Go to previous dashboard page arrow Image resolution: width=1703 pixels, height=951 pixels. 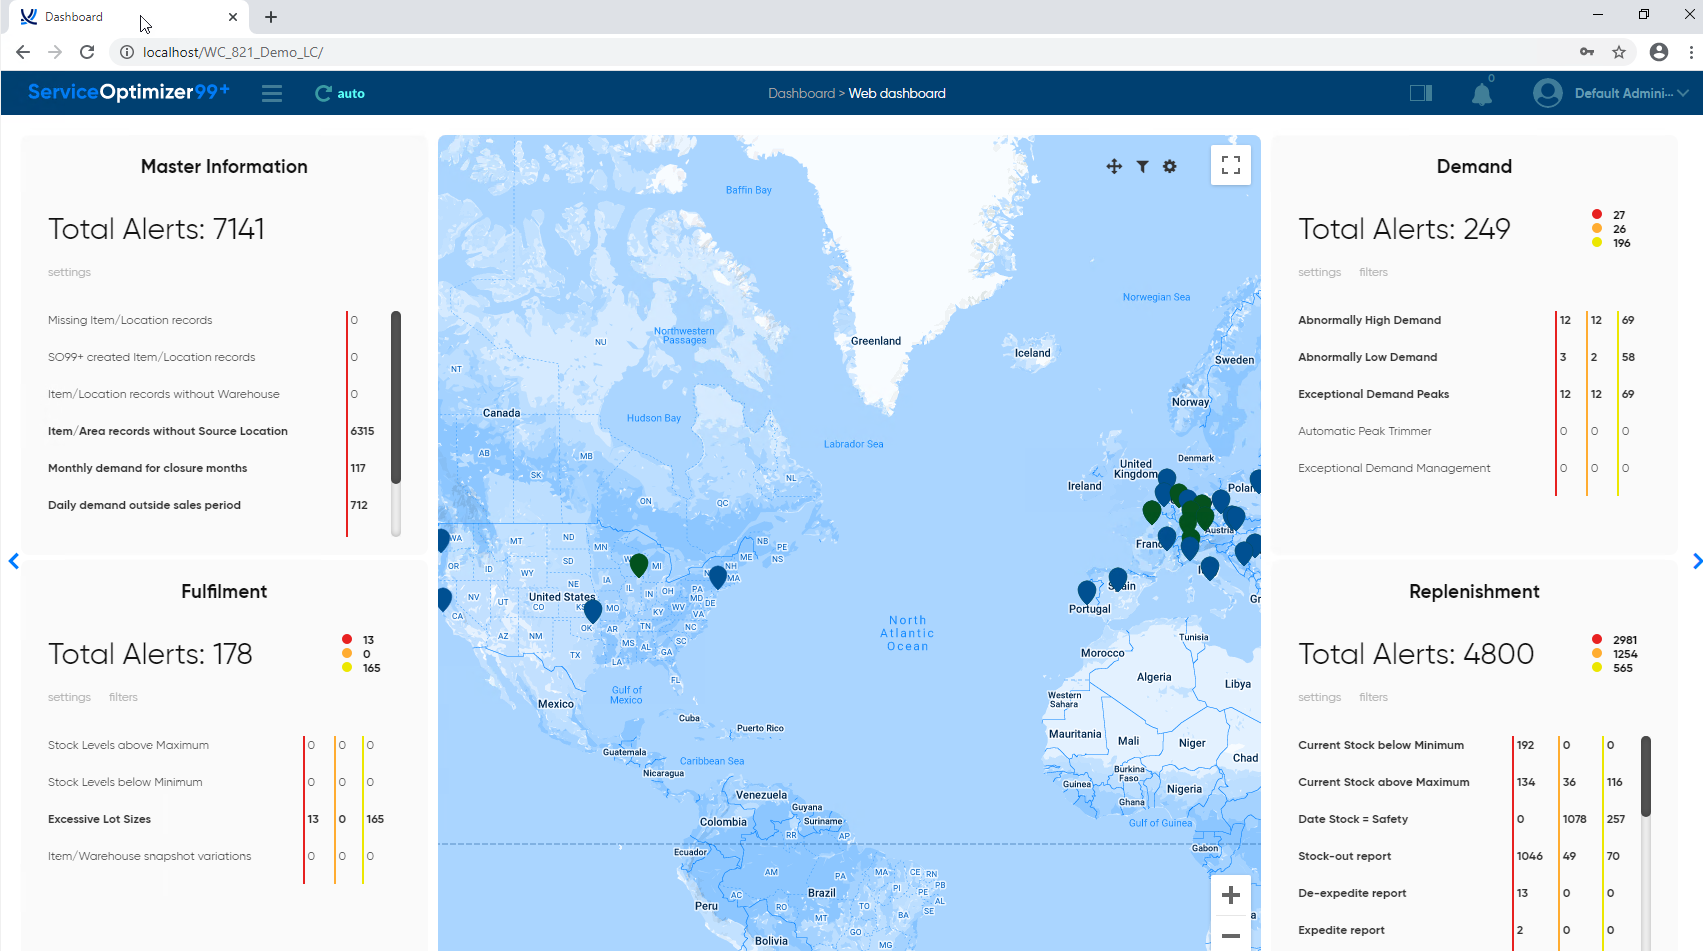(x=13, y=561)
